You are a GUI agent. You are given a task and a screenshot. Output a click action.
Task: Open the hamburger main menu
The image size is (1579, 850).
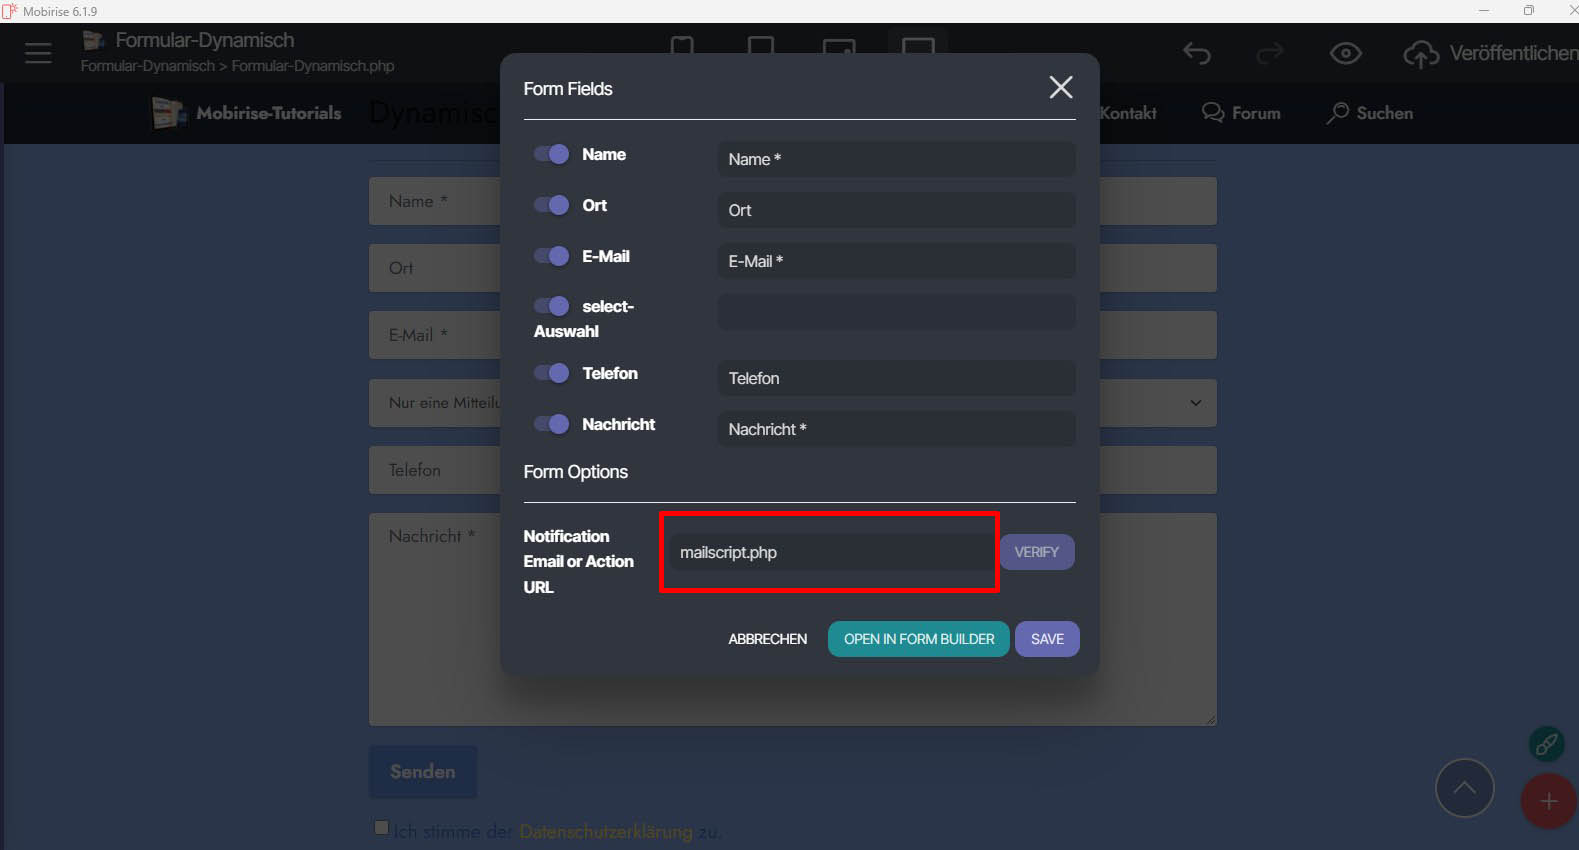38,53
